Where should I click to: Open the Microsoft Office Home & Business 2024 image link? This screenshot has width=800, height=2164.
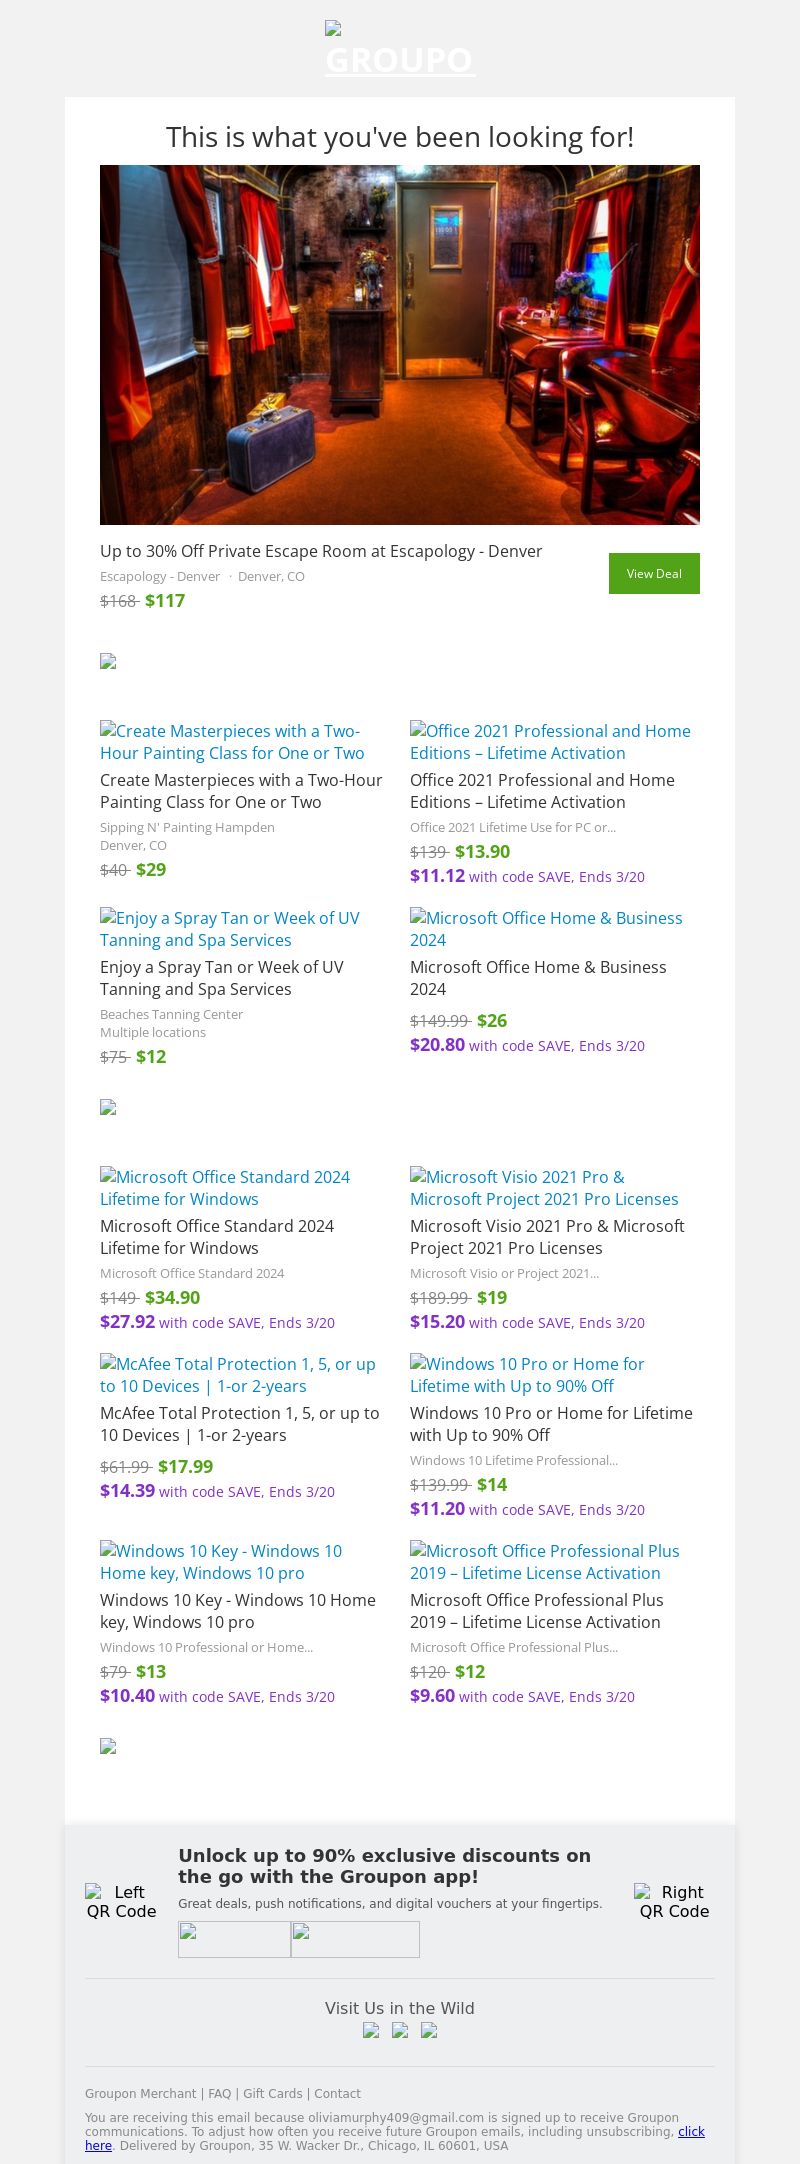pos(546,929)
